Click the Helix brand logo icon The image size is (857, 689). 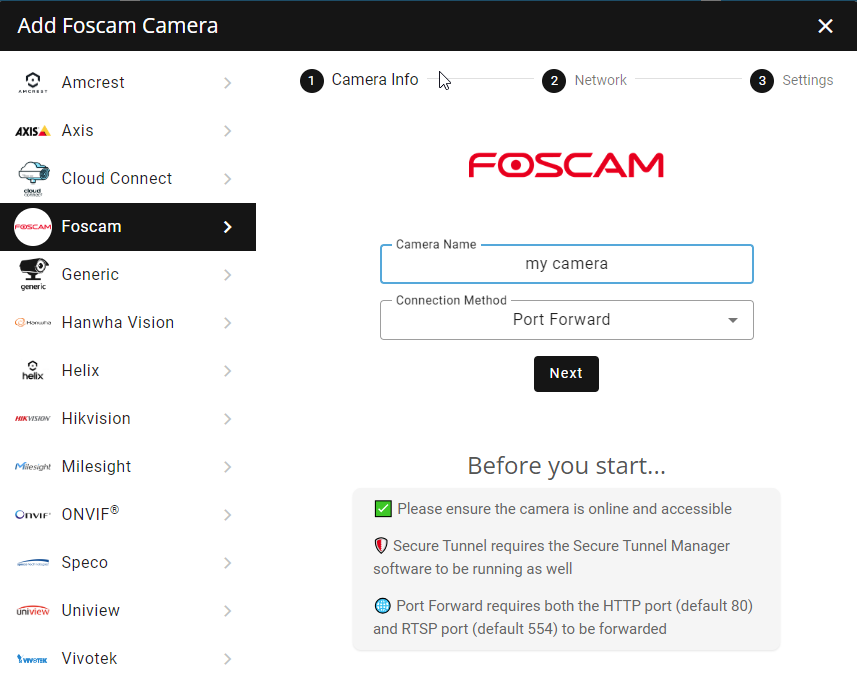point(33,371)
